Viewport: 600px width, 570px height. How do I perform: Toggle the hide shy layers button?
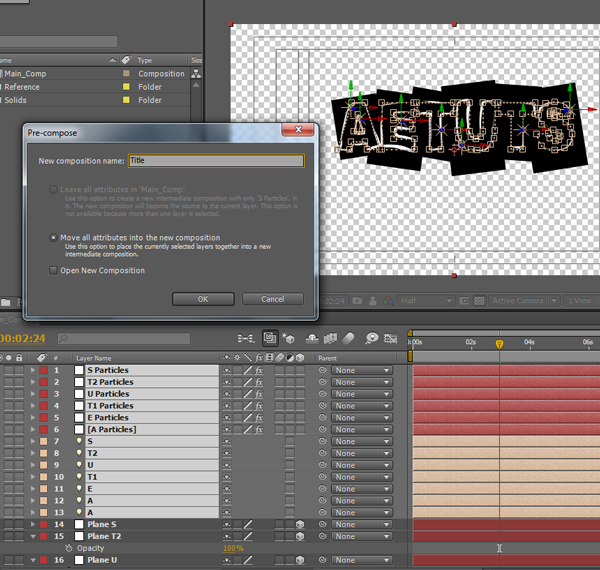[x=312, y=338]
